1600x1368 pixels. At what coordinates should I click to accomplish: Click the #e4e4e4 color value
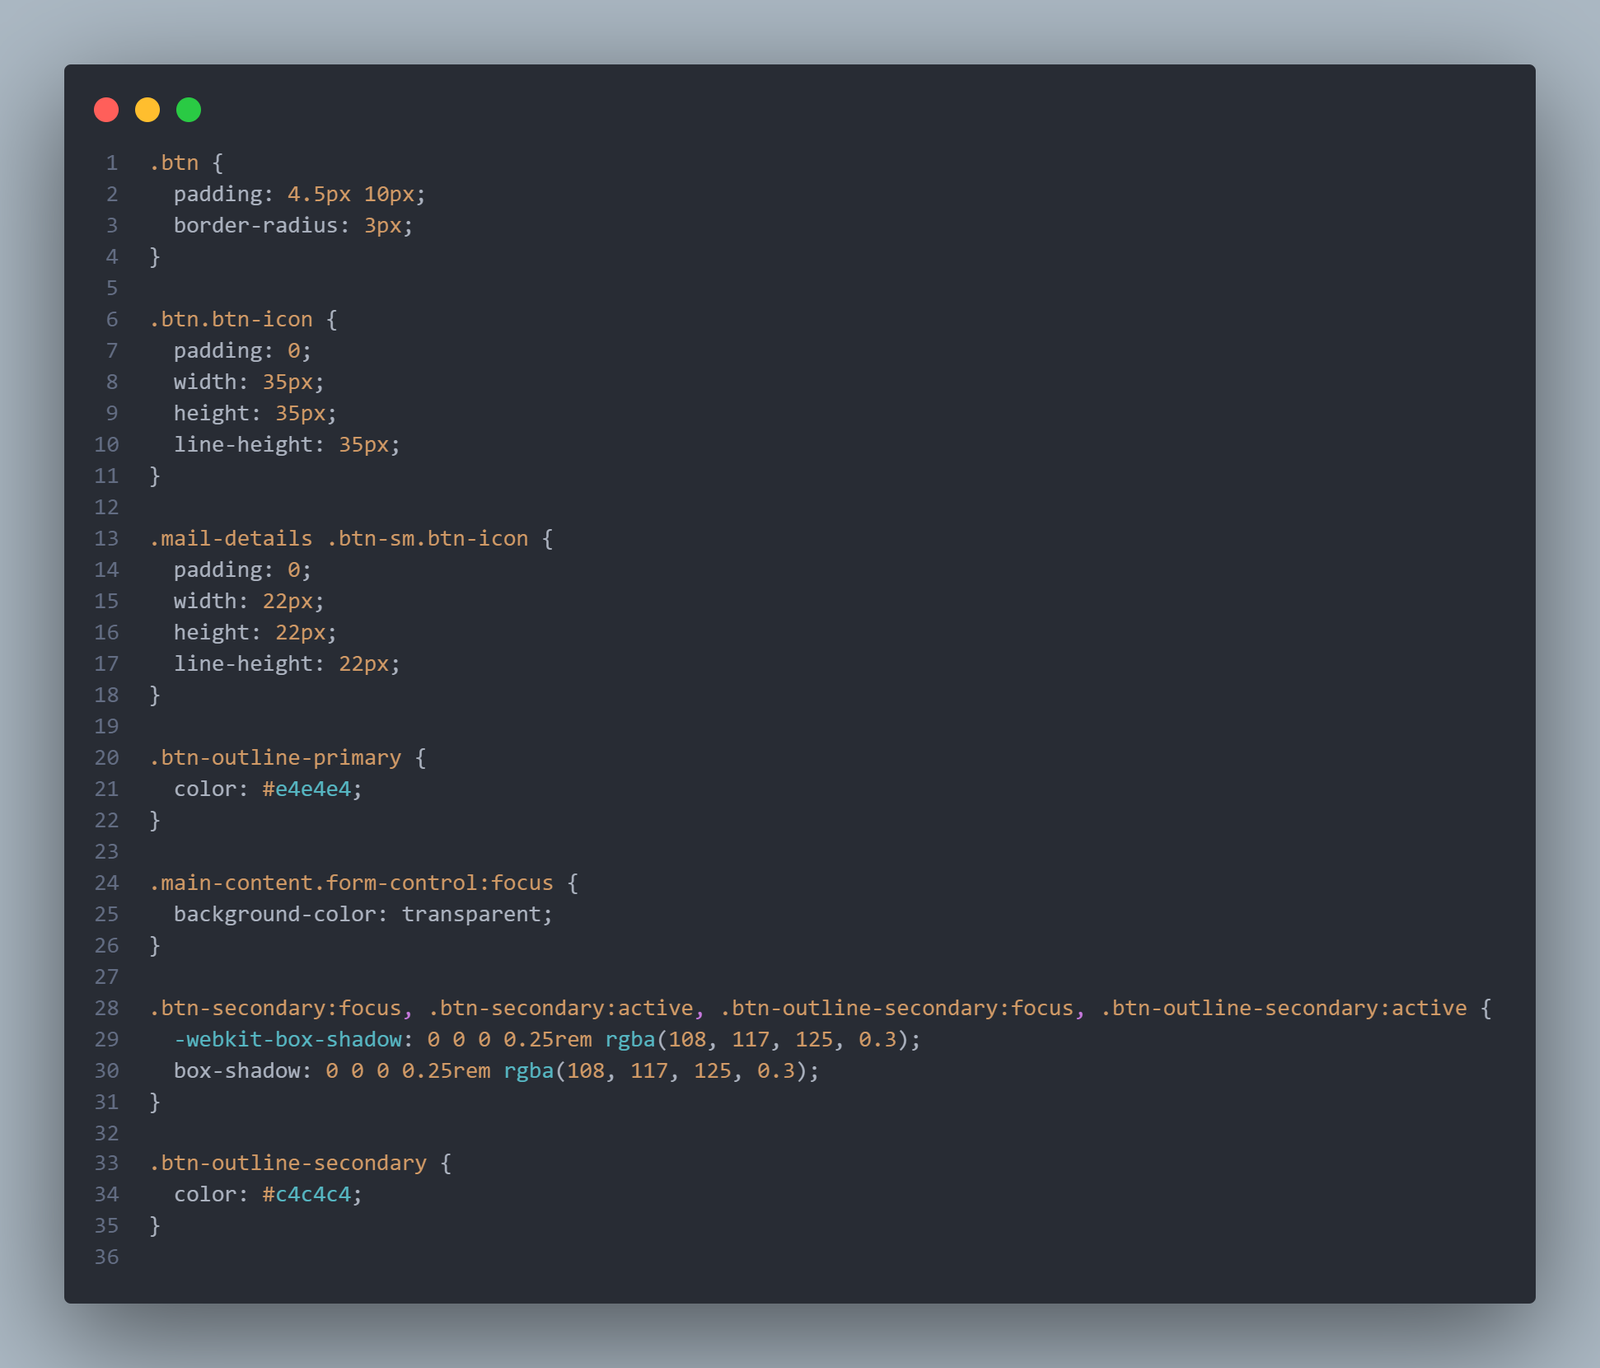click(x=307, y=789)
